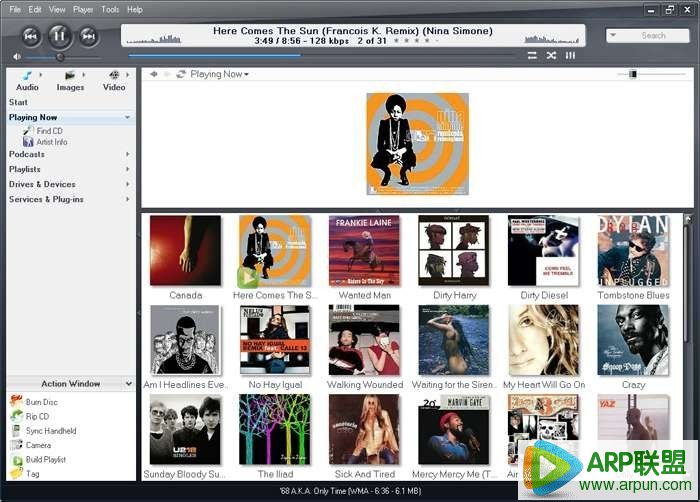Open Artist Info in sidebar
This screenshot has width=700, height=502.
pos(45,142)
